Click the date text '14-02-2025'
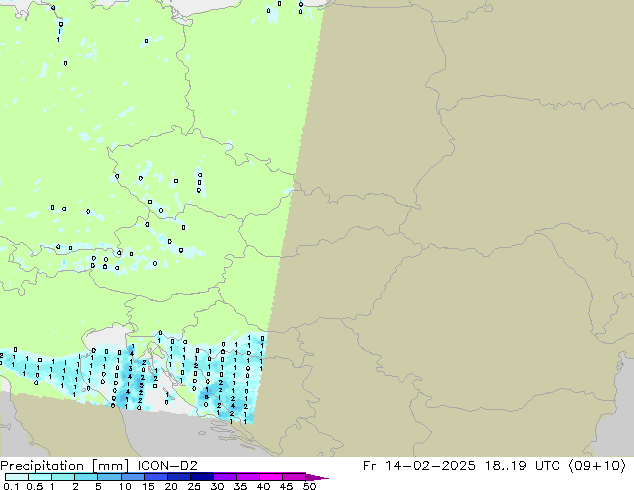Image resolution: width=634 pixels, height=490 pixels. click(x=430, y=466)
